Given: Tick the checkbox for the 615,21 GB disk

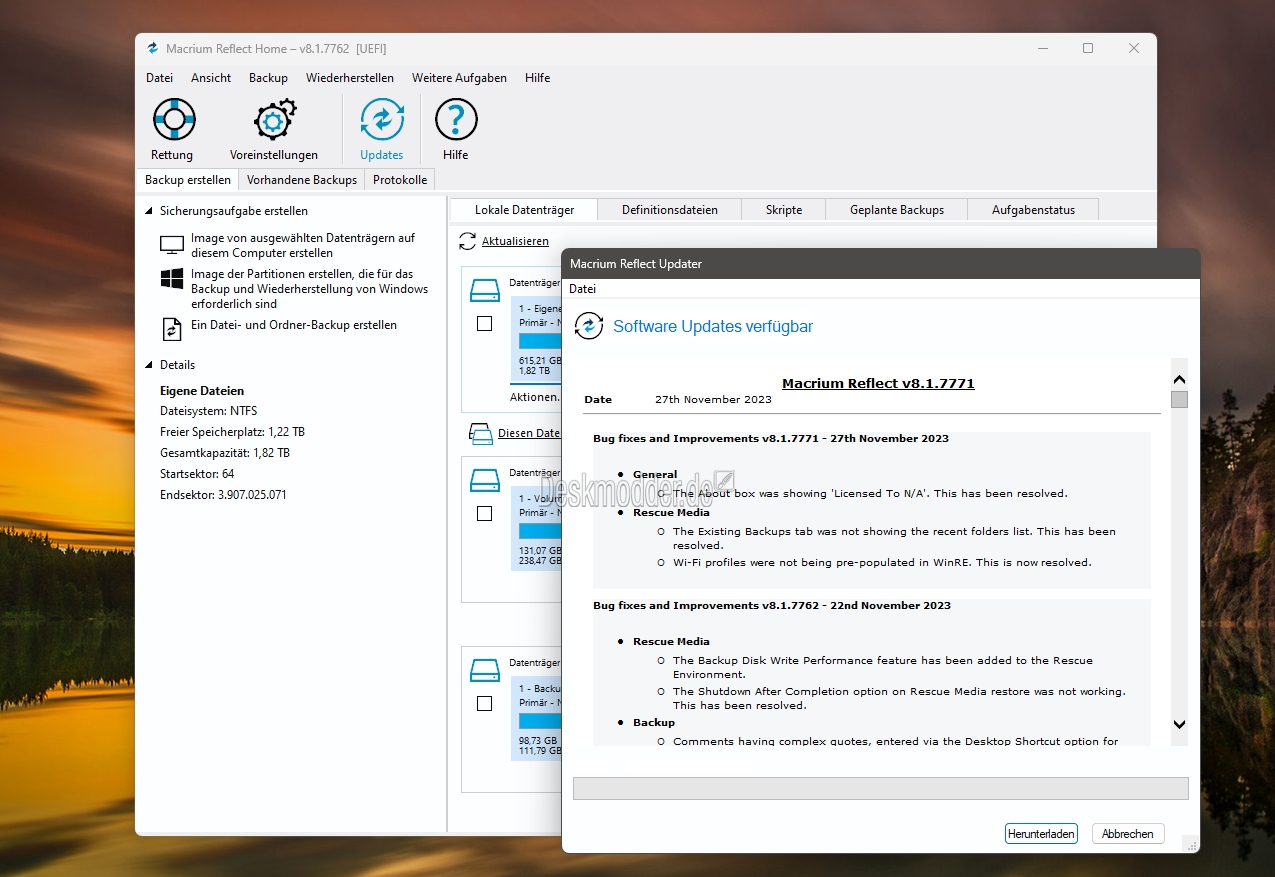Looking at the screenshot, I should (485, 324).
